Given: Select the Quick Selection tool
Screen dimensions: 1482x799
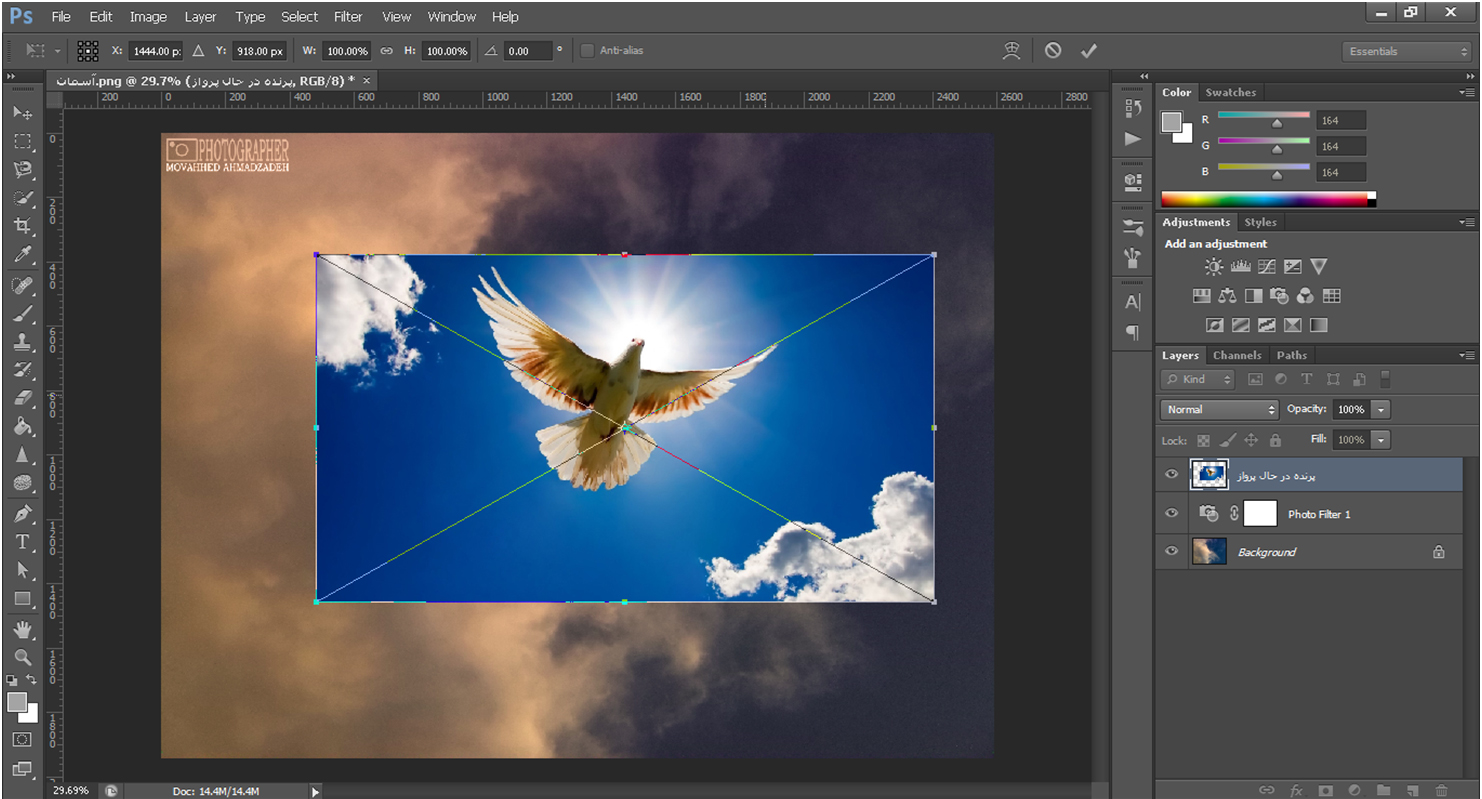Looking at the screenshot, I should pyautogui.click(x=23, y=198).
